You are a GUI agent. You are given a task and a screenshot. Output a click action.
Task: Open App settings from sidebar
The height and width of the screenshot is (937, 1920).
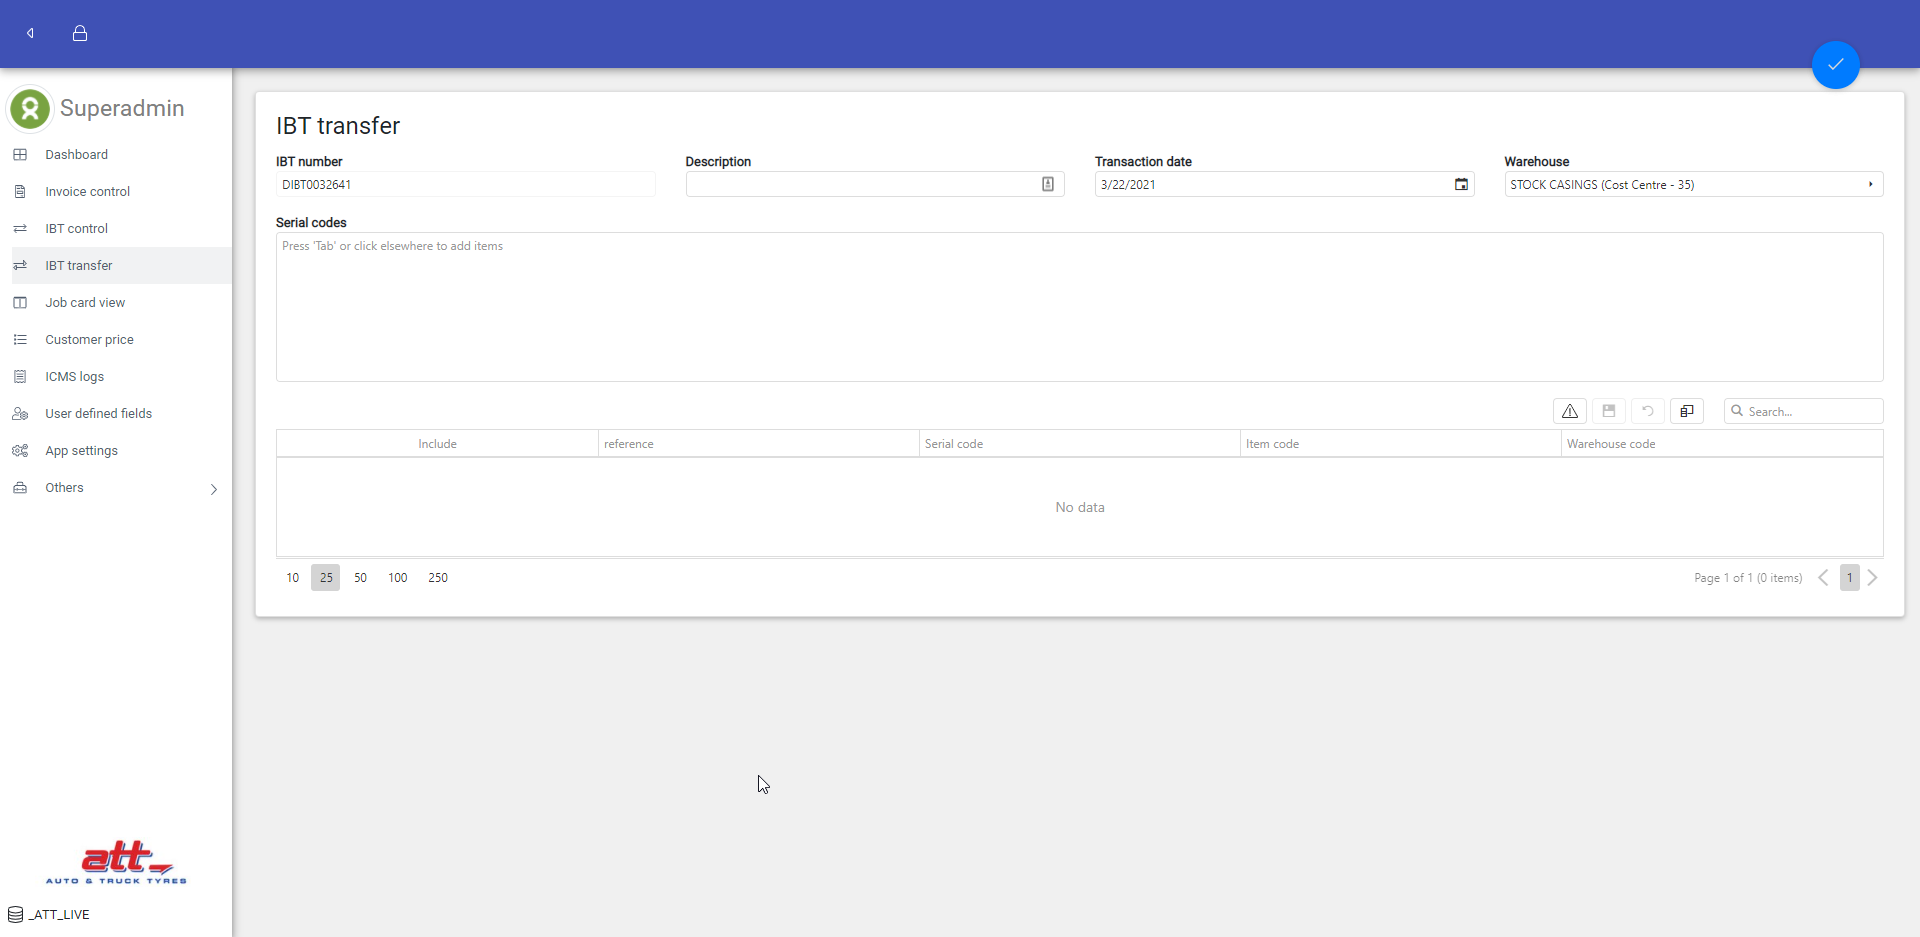coord(81,451)
